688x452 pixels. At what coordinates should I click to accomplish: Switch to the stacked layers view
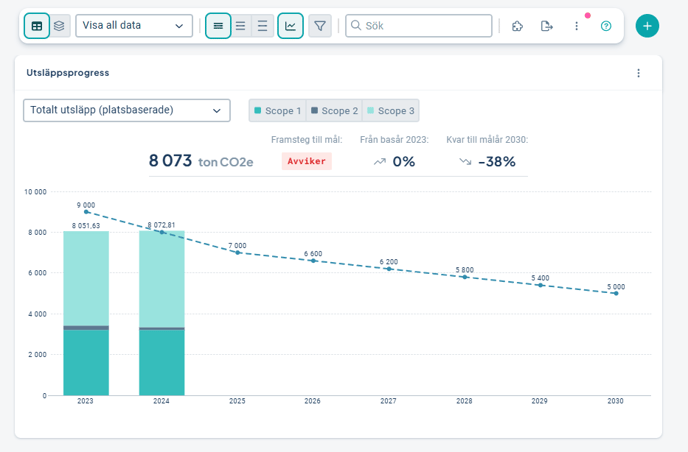click(60, 26)
